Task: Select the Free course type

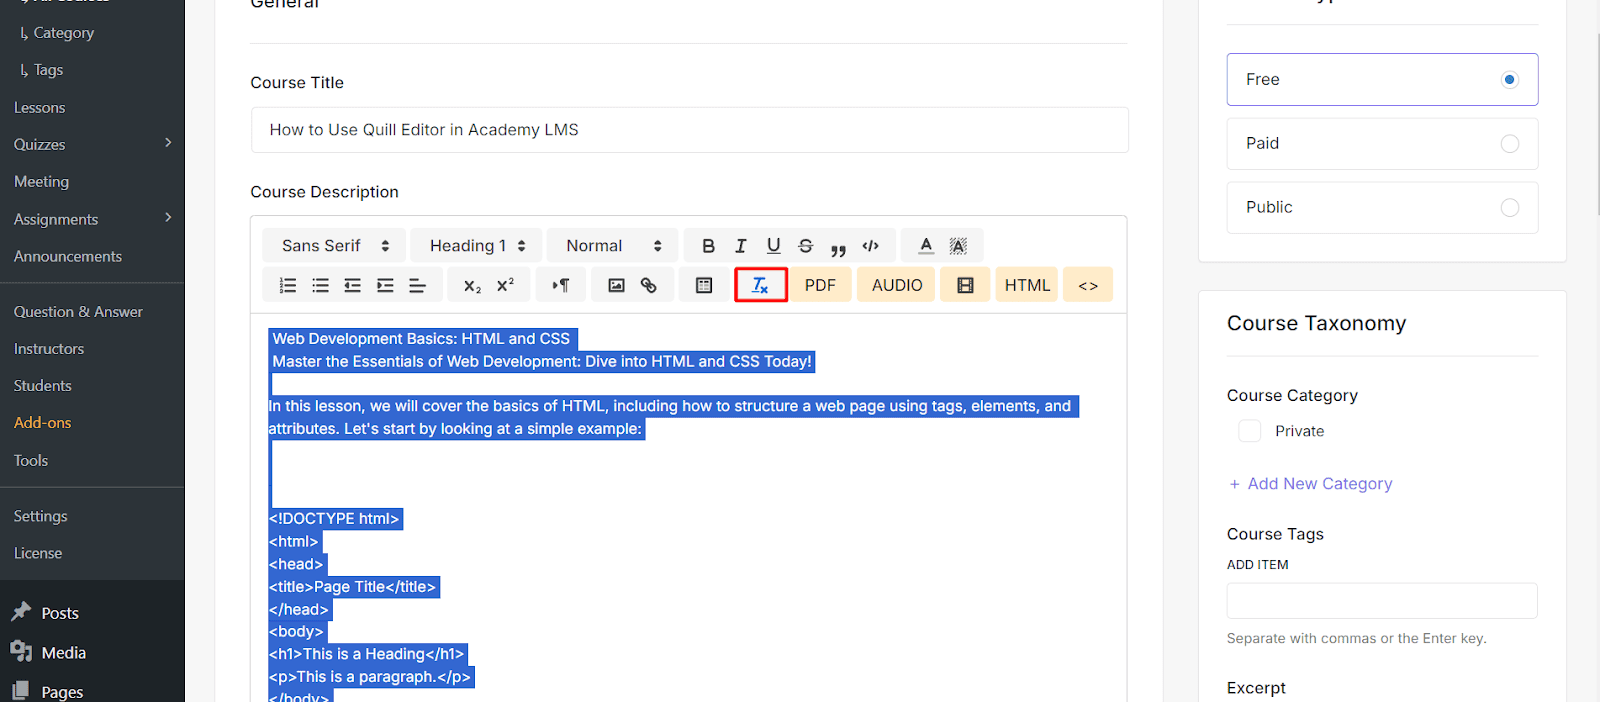Action: (x=1382, y=79)
